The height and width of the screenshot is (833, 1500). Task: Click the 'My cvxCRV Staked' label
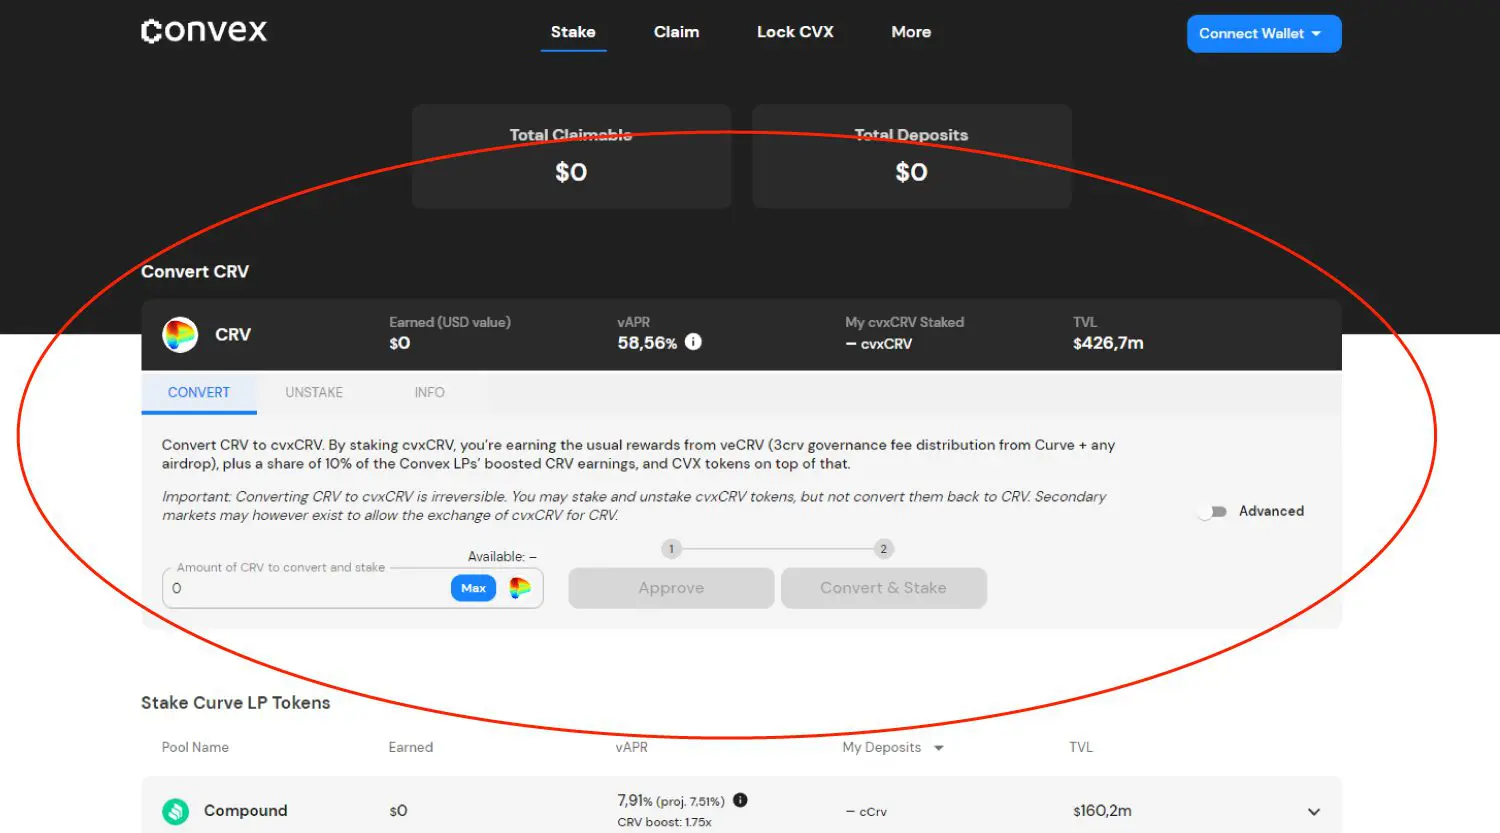pyautogui.click(x=904, y=322)
